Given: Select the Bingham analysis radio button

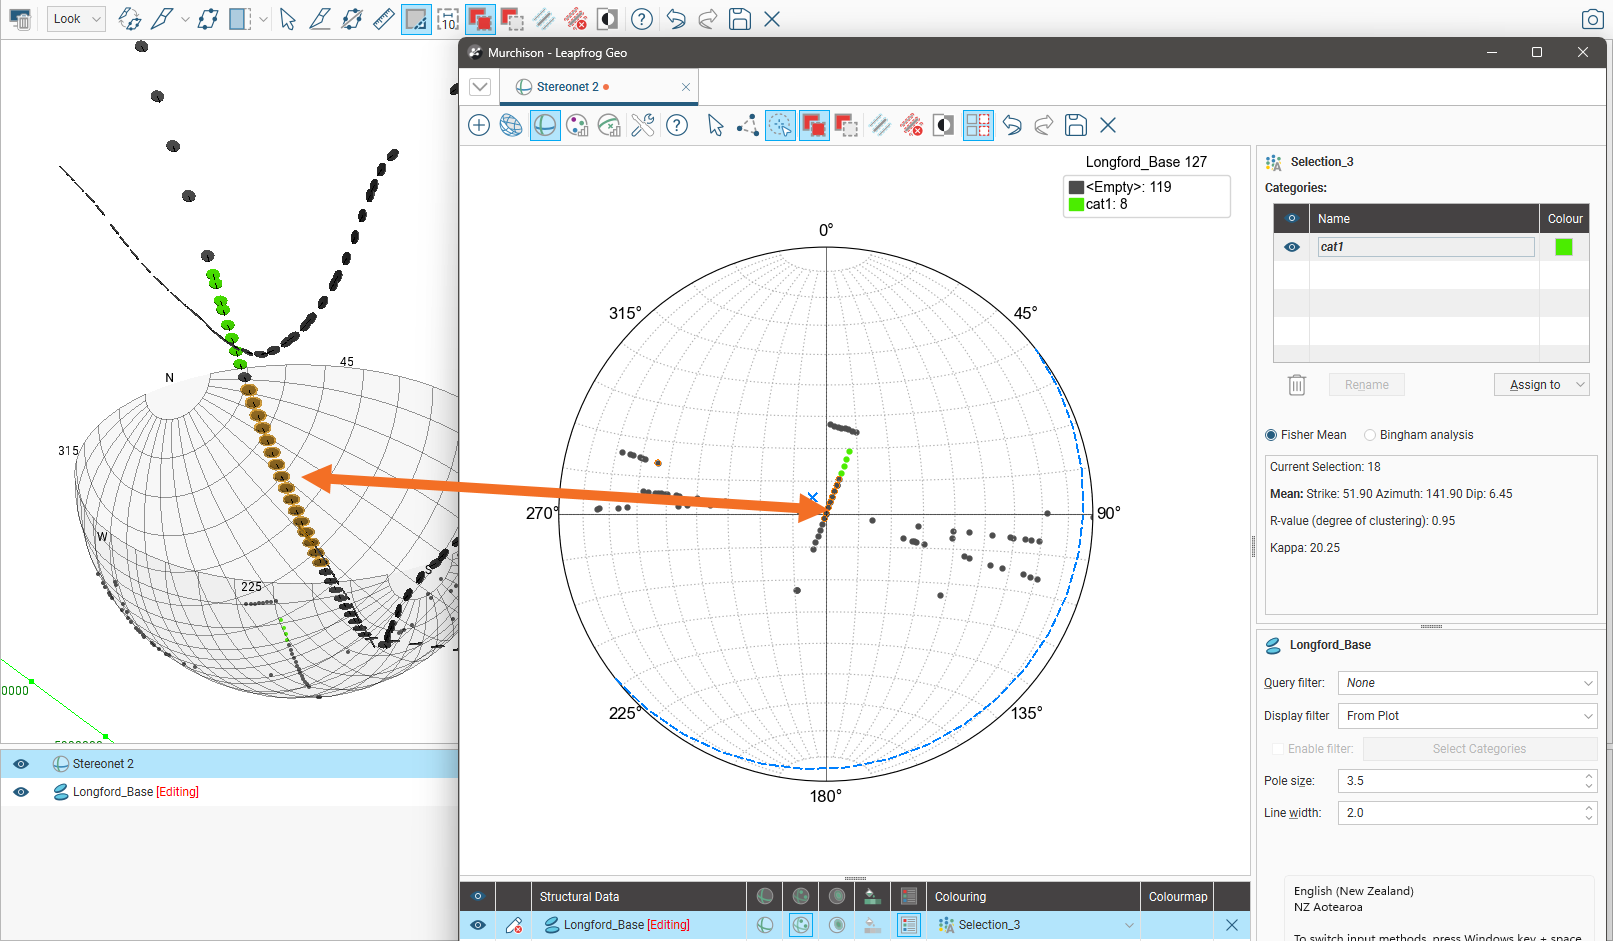Looking at the screenshot, I should (x=1370, y=435).
